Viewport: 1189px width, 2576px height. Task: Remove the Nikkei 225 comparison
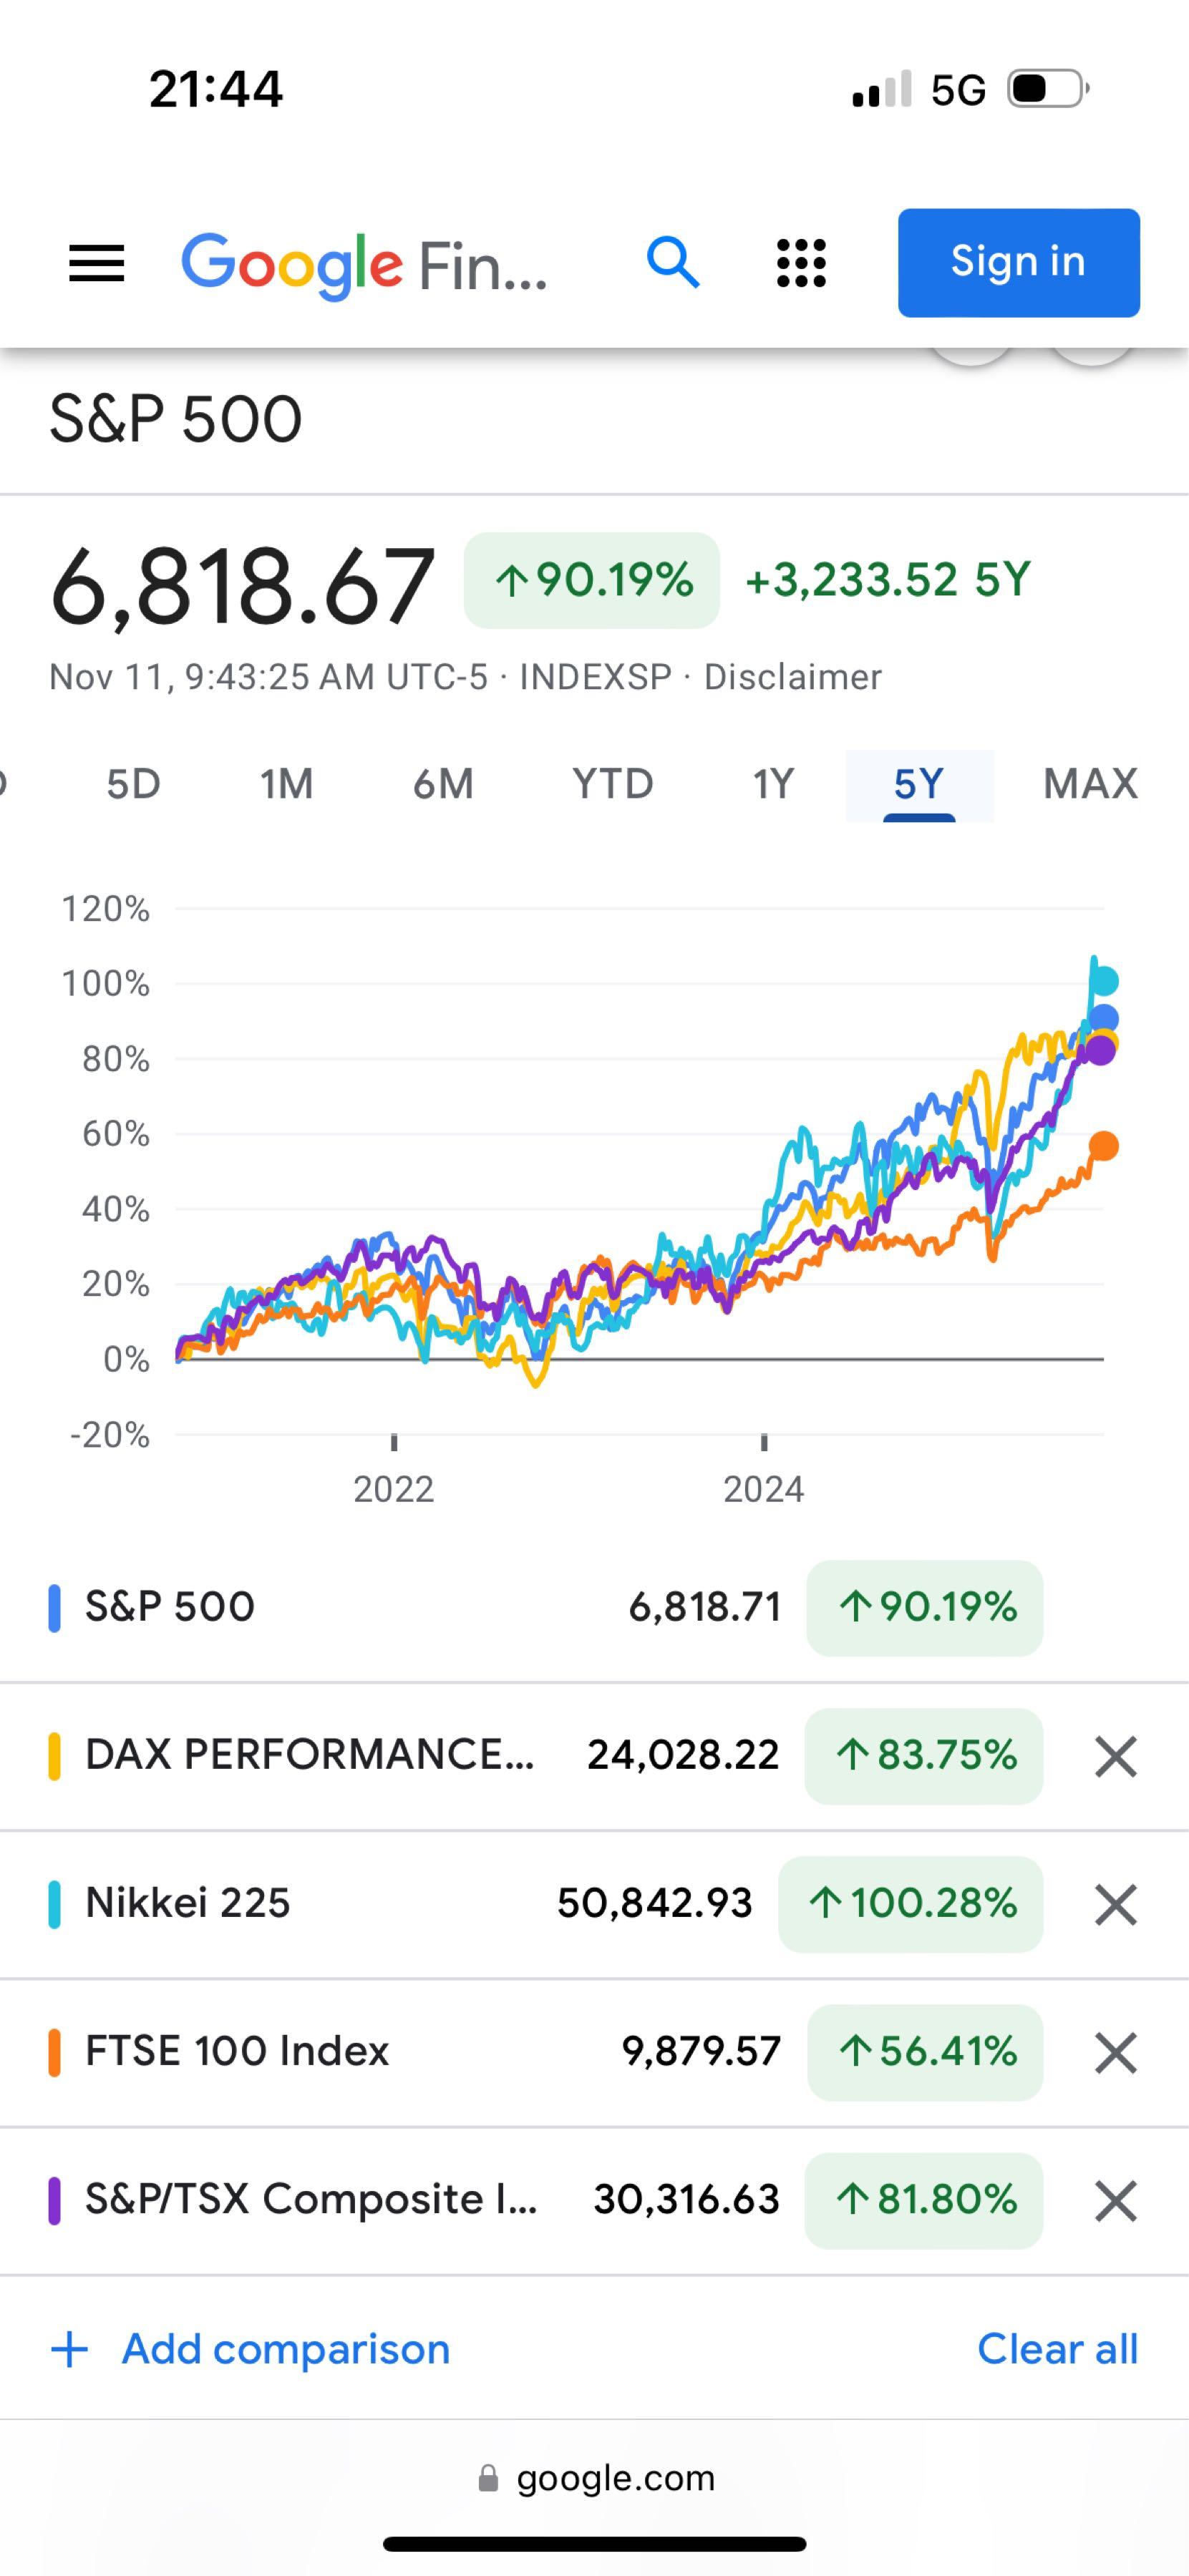click(x=1115, y=1904)
